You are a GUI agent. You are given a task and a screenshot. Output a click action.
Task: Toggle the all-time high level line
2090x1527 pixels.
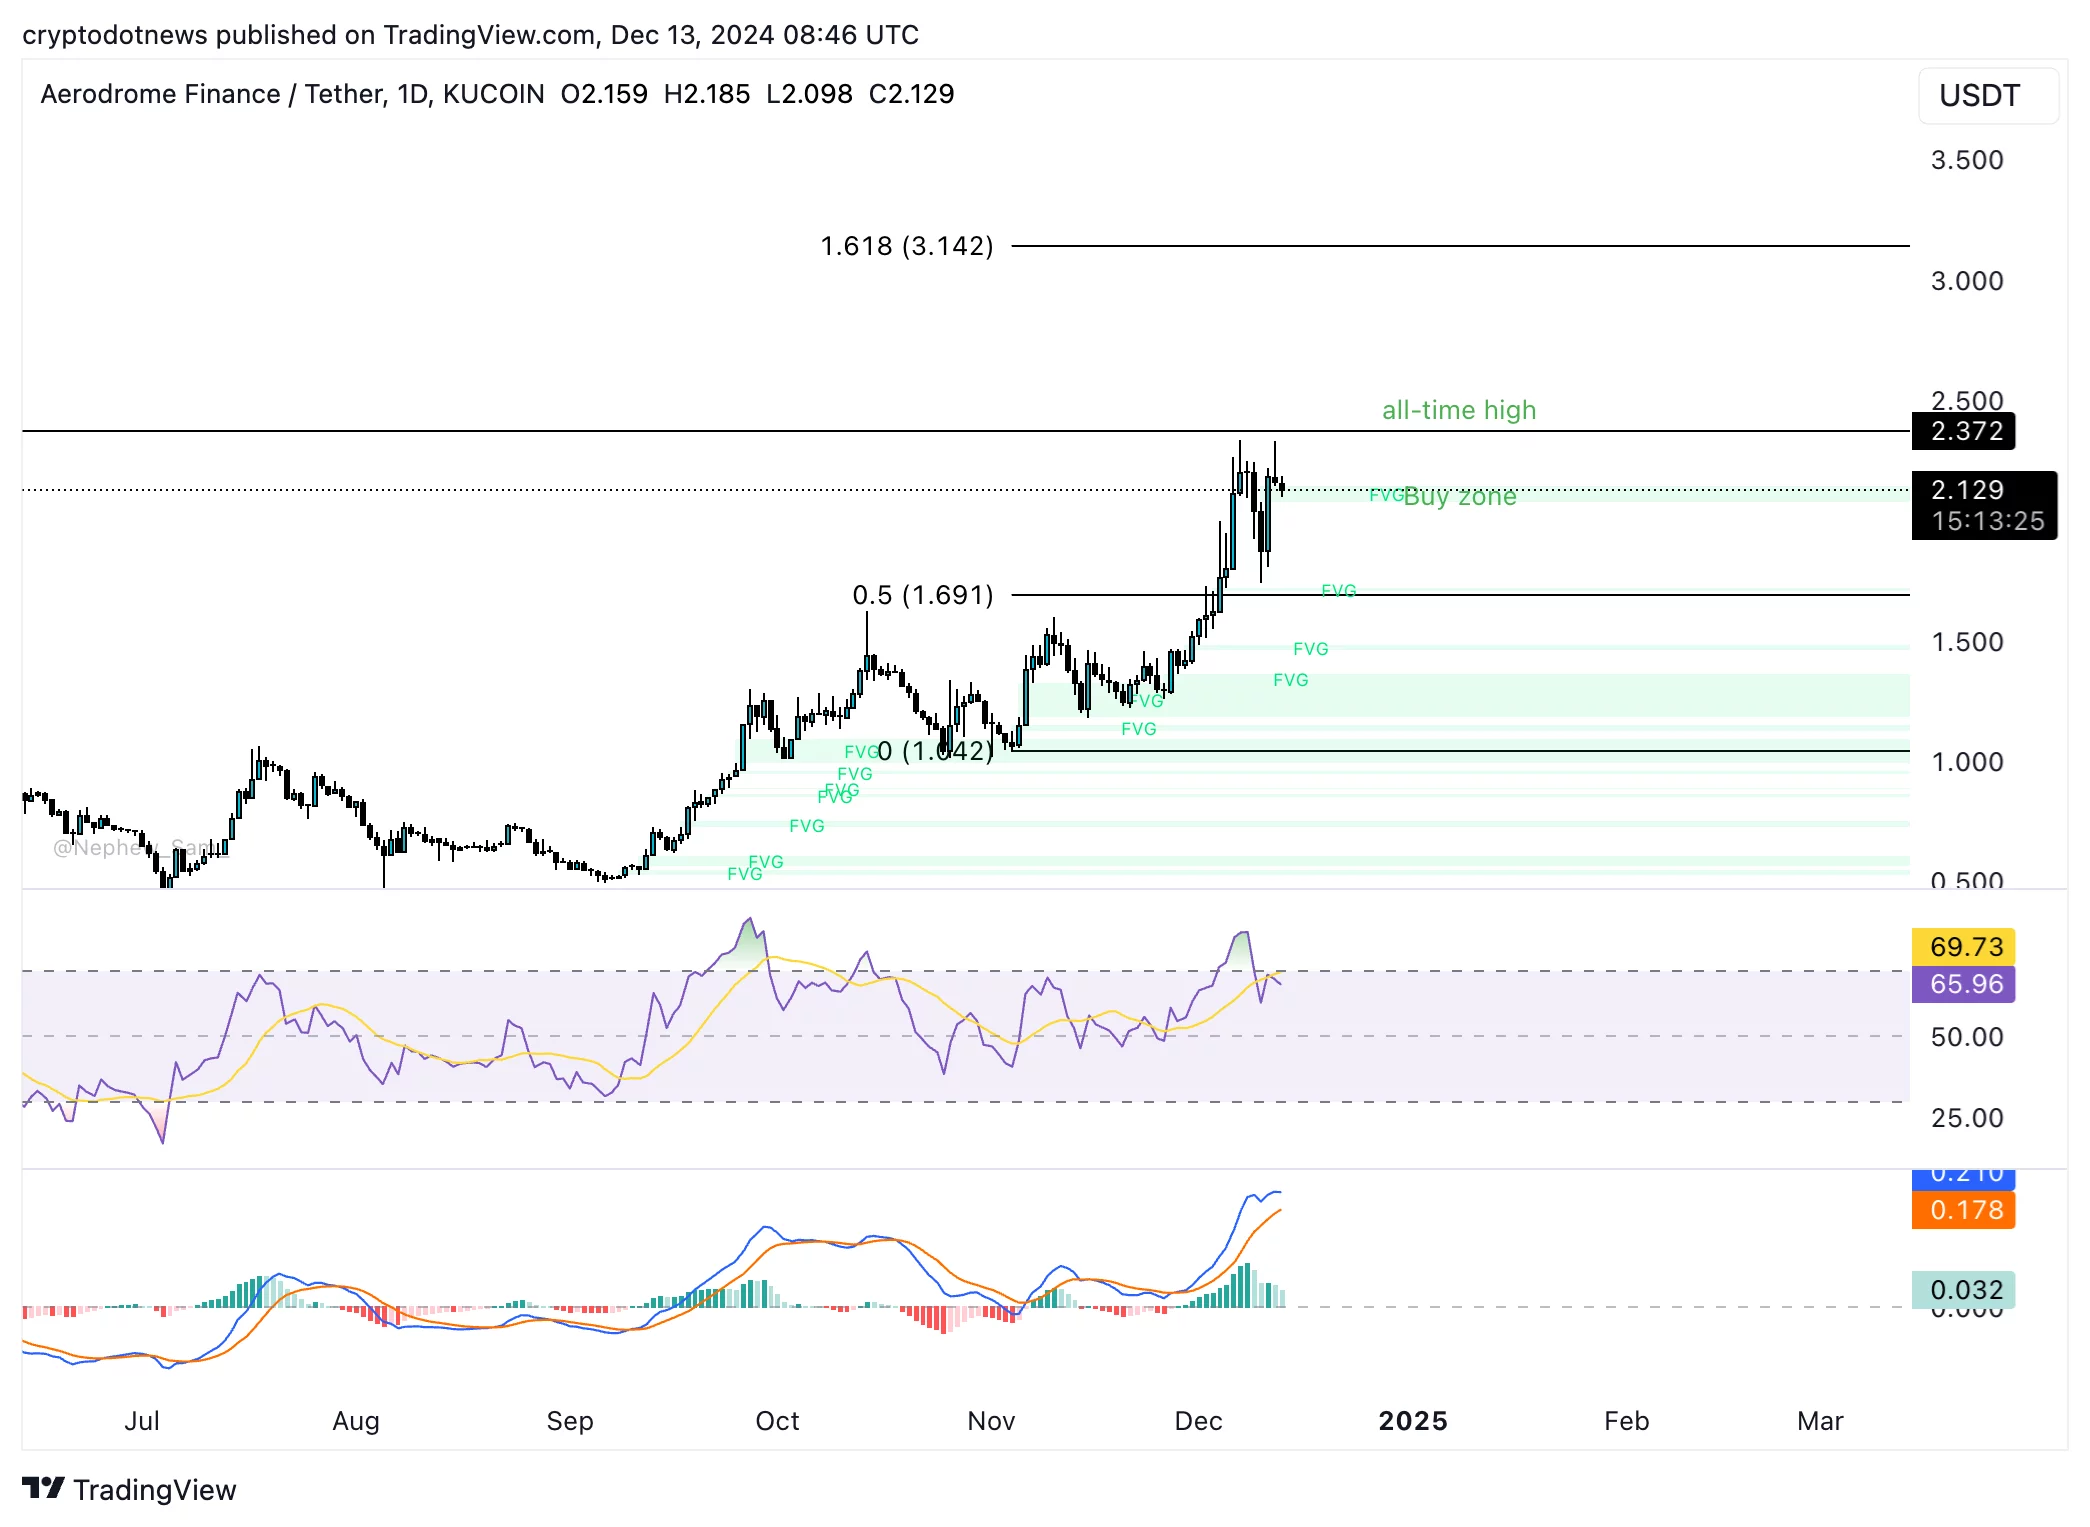pyautogui.click(x=800, y=430)
